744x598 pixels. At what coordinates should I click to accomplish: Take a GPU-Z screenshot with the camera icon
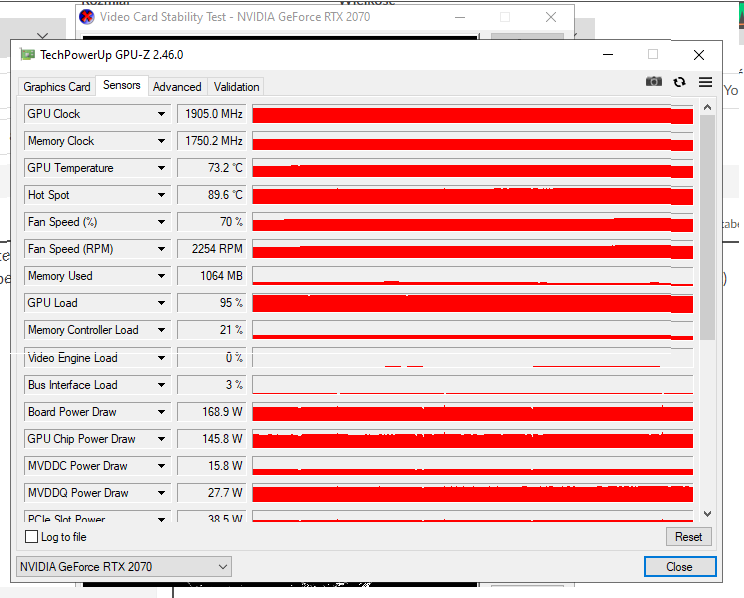pos(653,82)
